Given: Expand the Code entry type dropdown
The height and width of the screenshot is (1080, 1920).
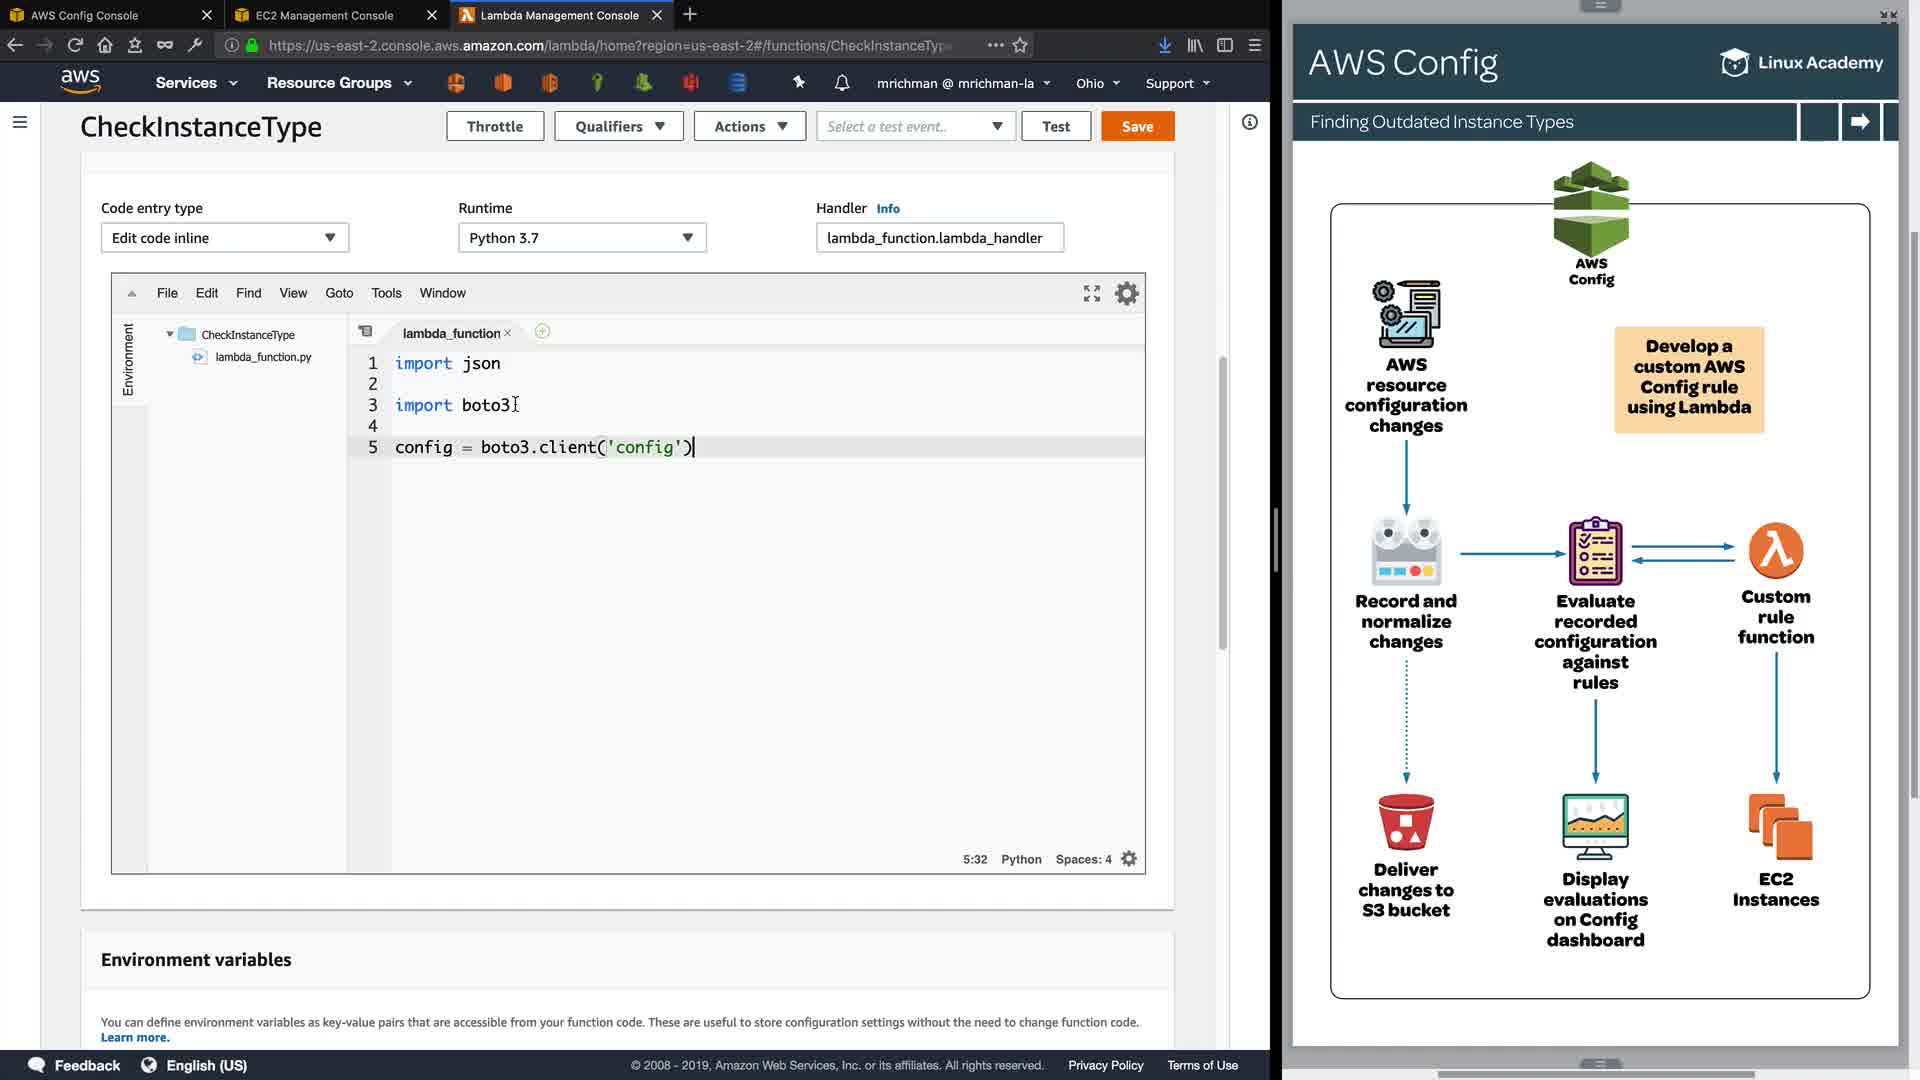Looking at the screenshot, I should coord(225,238).
